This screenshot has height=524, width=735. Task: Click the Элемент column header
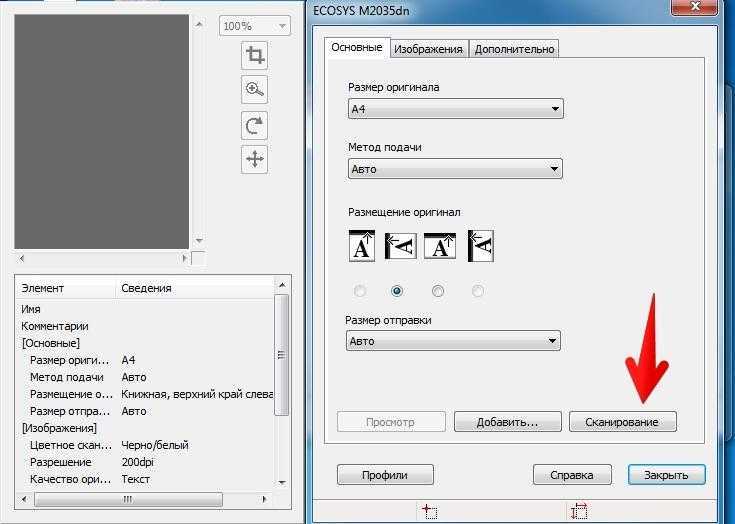click(x=66, y=288)
